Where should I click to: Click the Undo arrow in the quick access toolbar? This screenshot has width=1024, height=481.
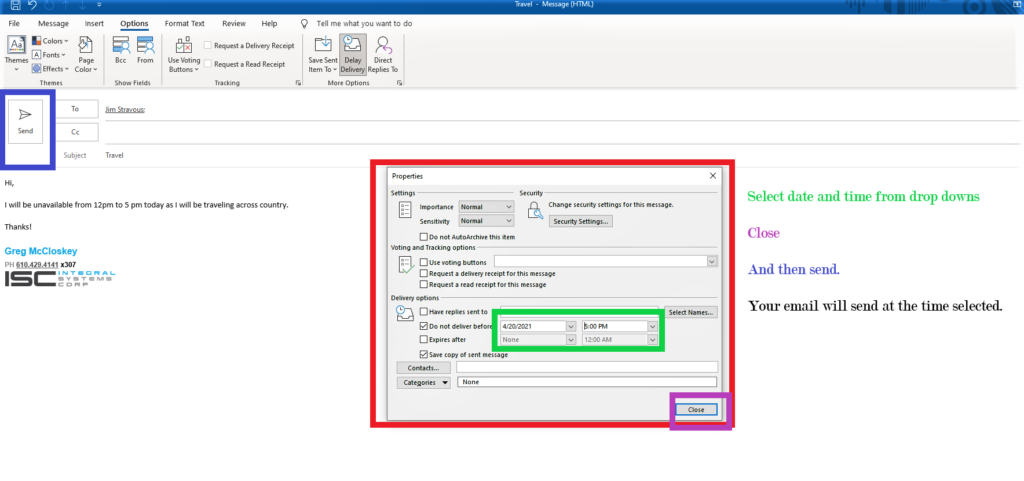click(x=33, y=5)
